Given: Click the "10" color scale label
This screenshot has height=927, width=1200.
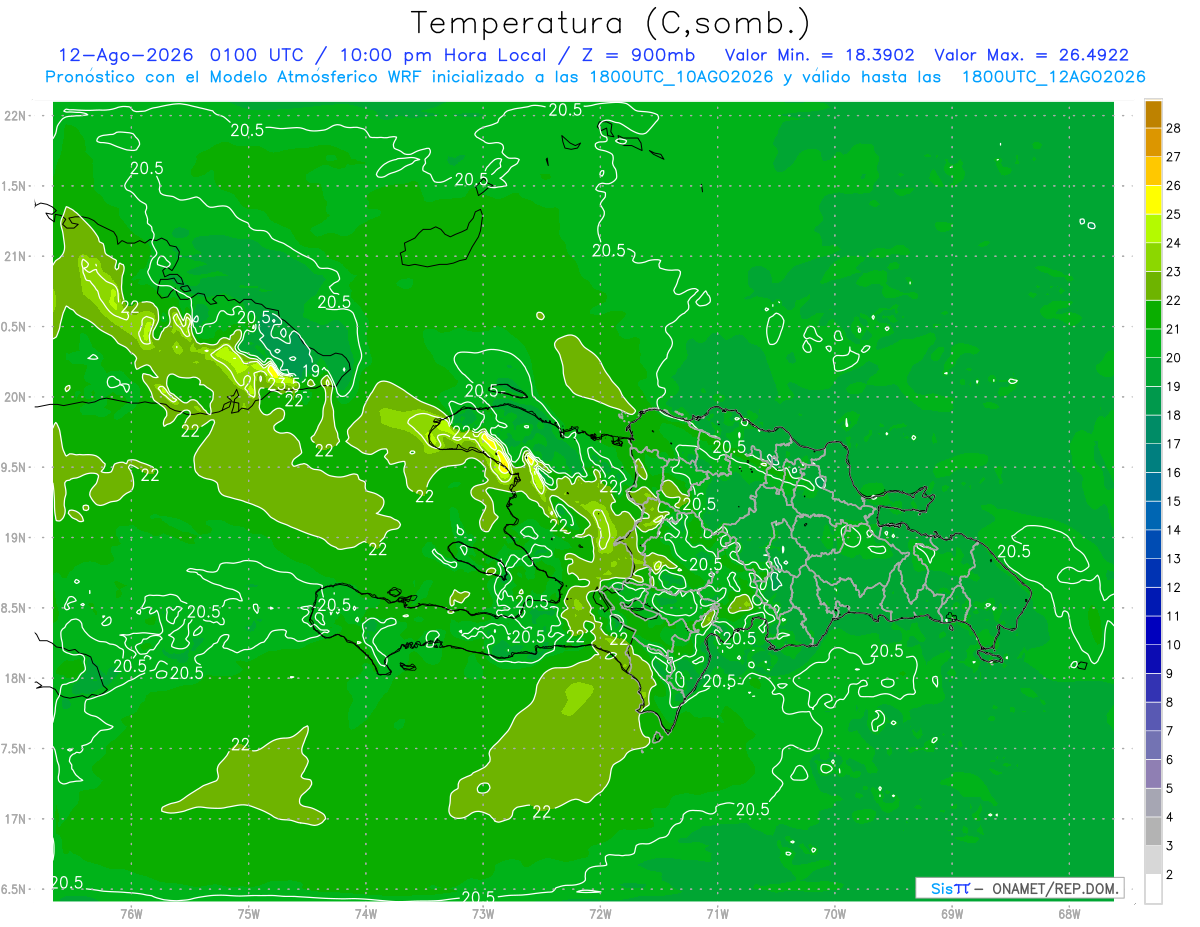Looking at the screenshot, I should [x=1173, y=645].
